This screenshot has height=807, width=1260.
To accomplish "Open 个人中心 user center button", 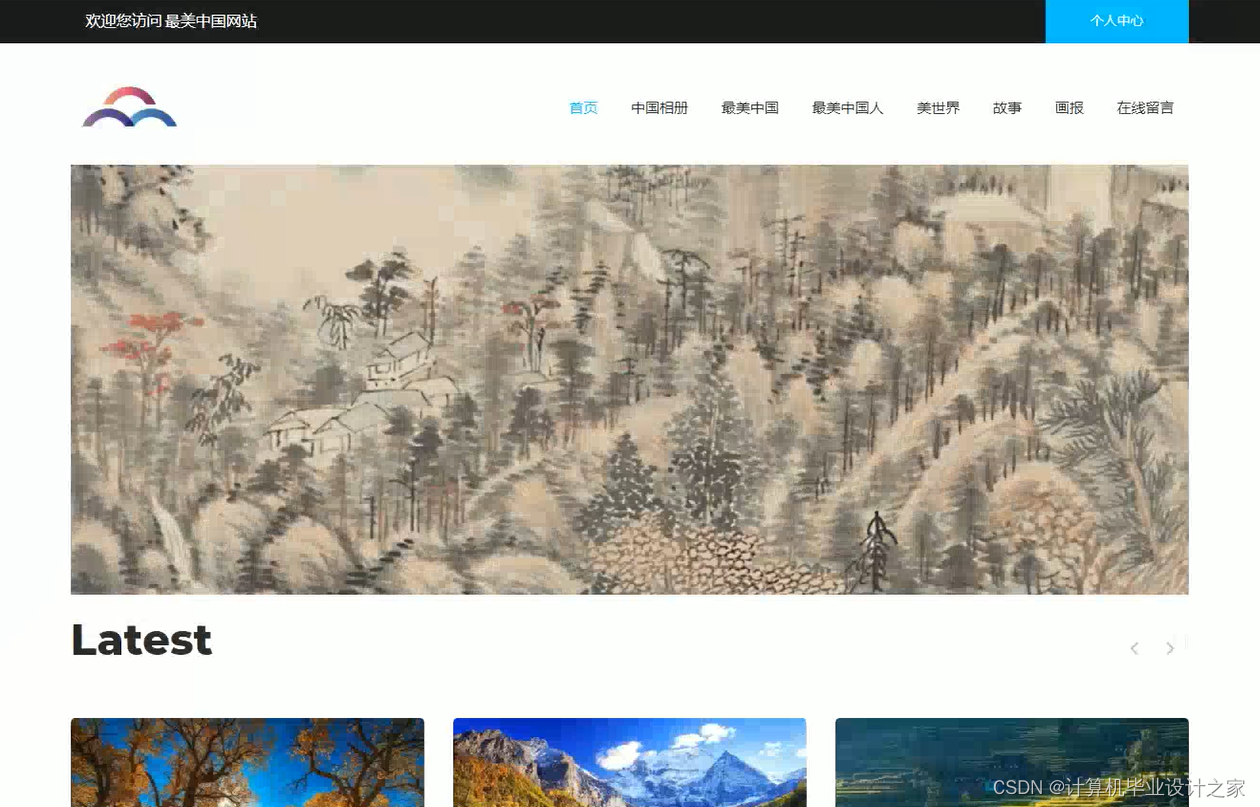I will point(1117,21).
